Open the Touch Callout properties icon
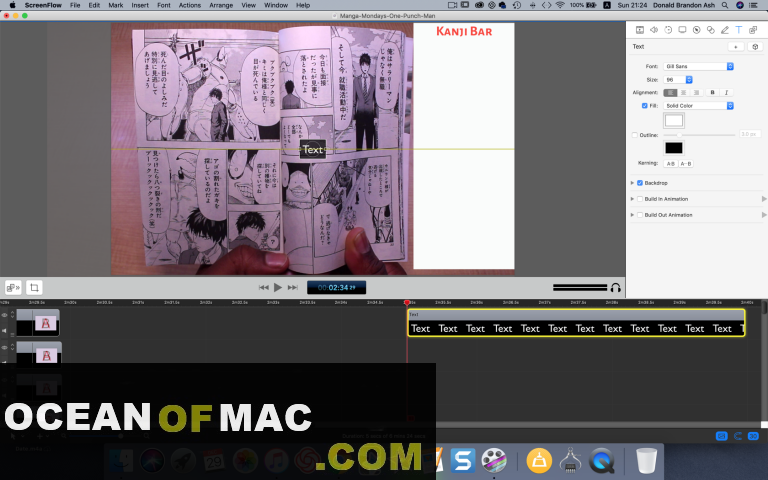 pyautogui.click(x=711, y=30)
